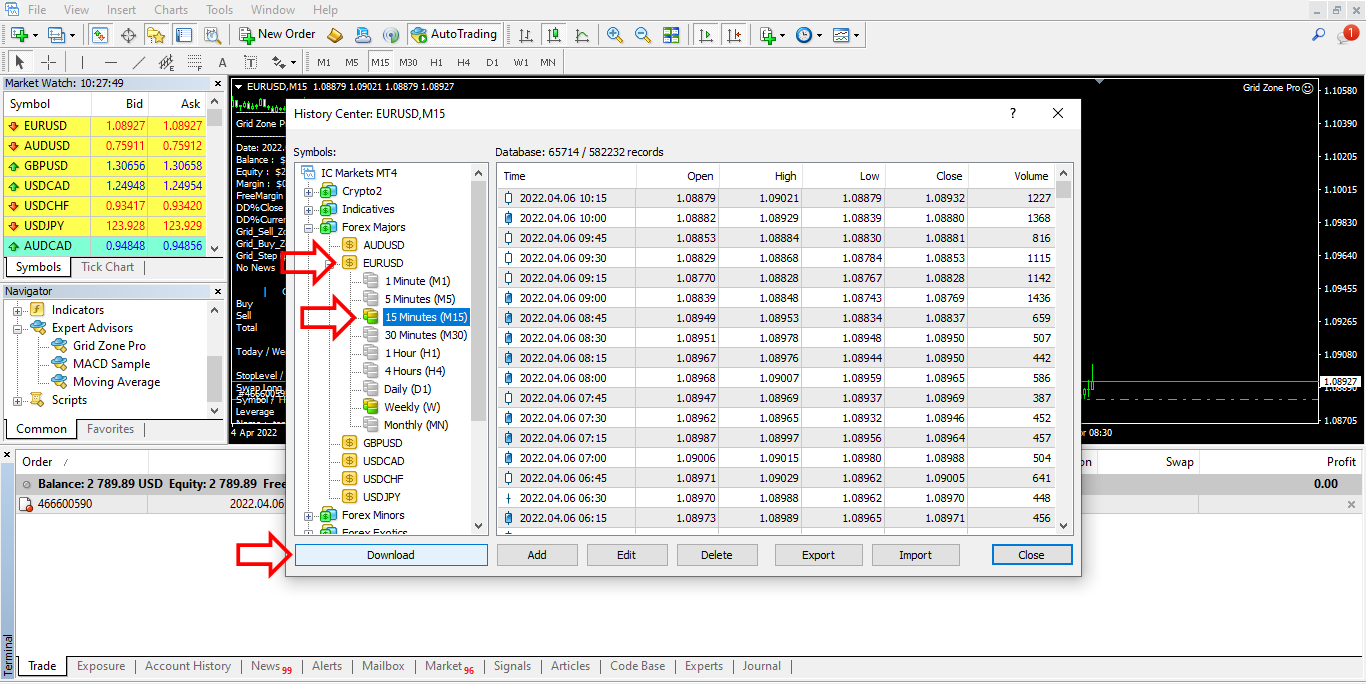Image resolution: width=1366 pixels, height=684 pixels.
Task: Expand the Forex Minors group
Action: 309,515
